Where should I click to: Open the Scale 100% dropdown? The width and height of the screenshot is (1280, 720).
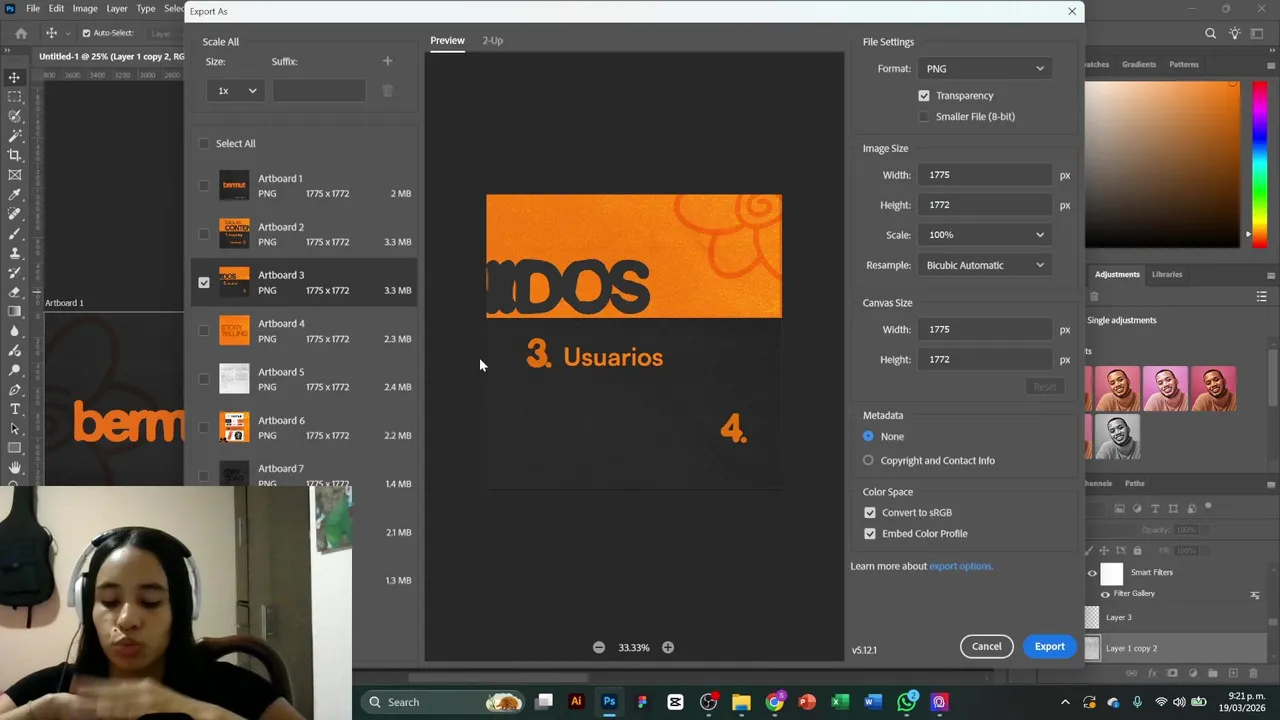(985, 235)
